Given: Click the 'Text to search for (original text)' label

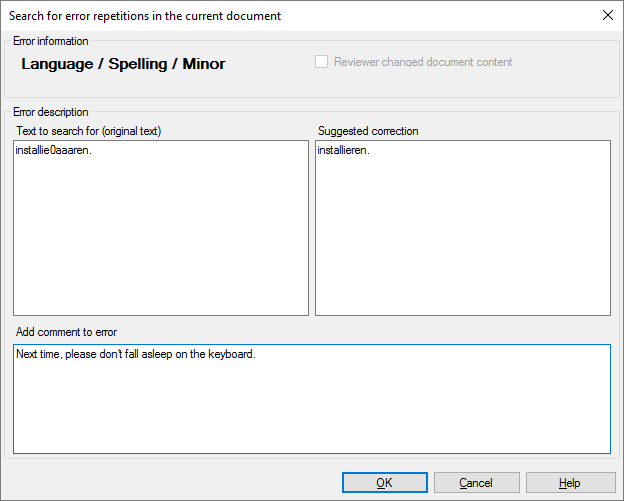Looking at the screenshot, I should click(x=89, y=131).
